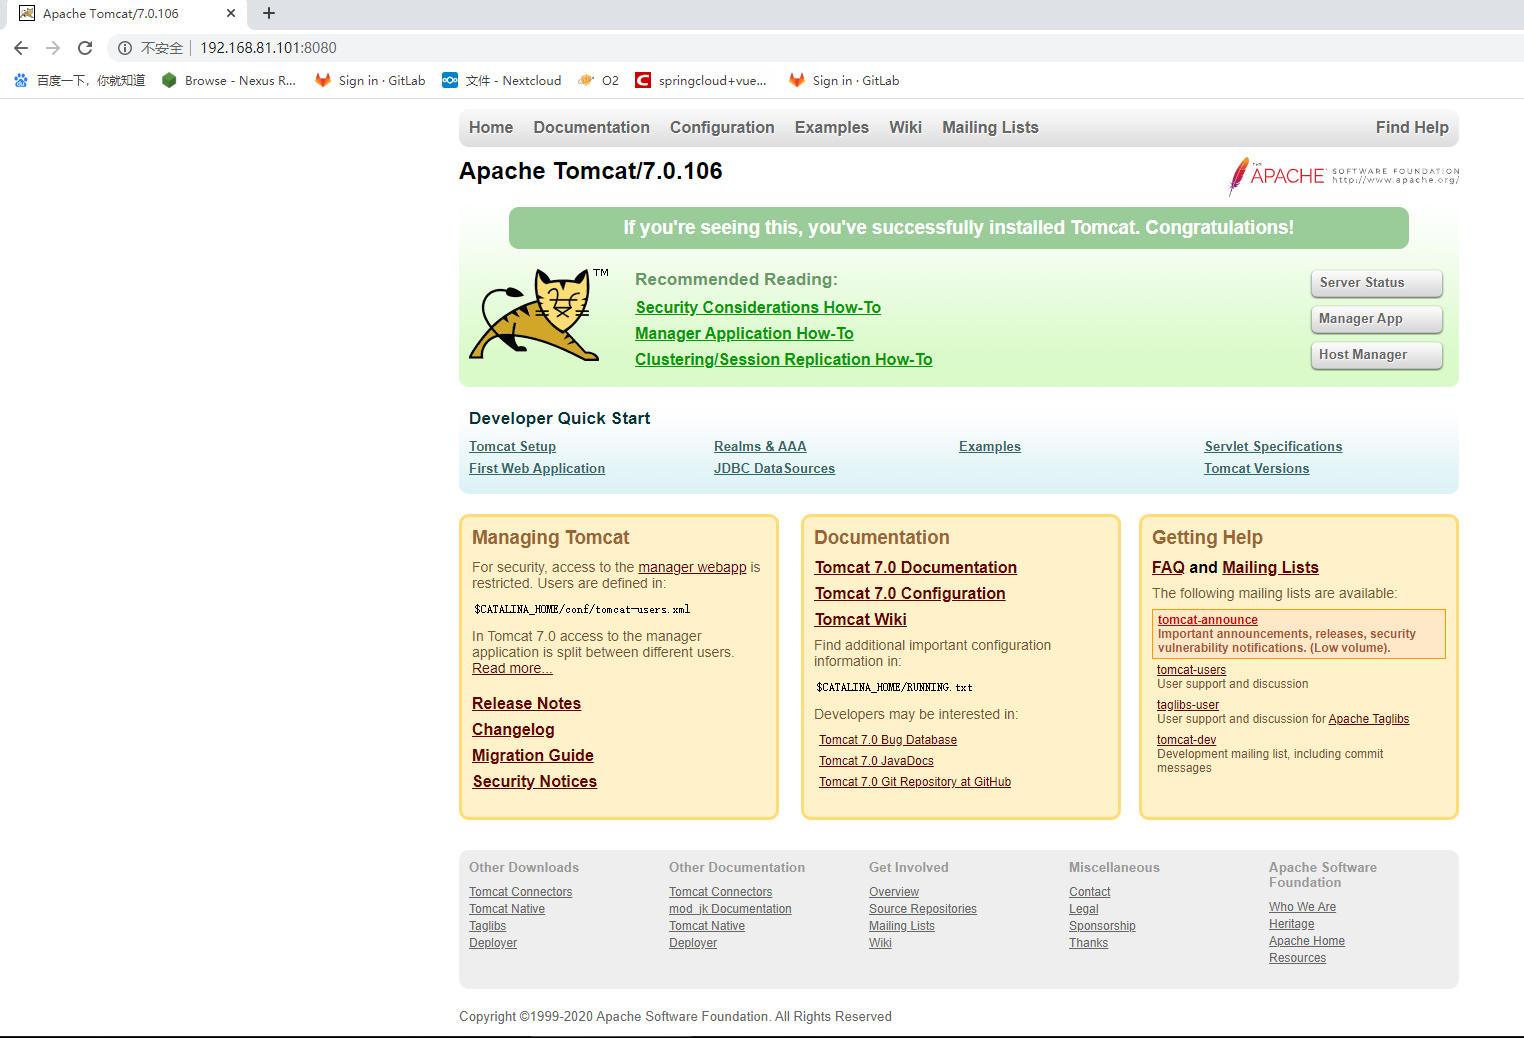Open Security Considerations How-To
The image size is (1524, 1038).
click(x=757, y=307)
